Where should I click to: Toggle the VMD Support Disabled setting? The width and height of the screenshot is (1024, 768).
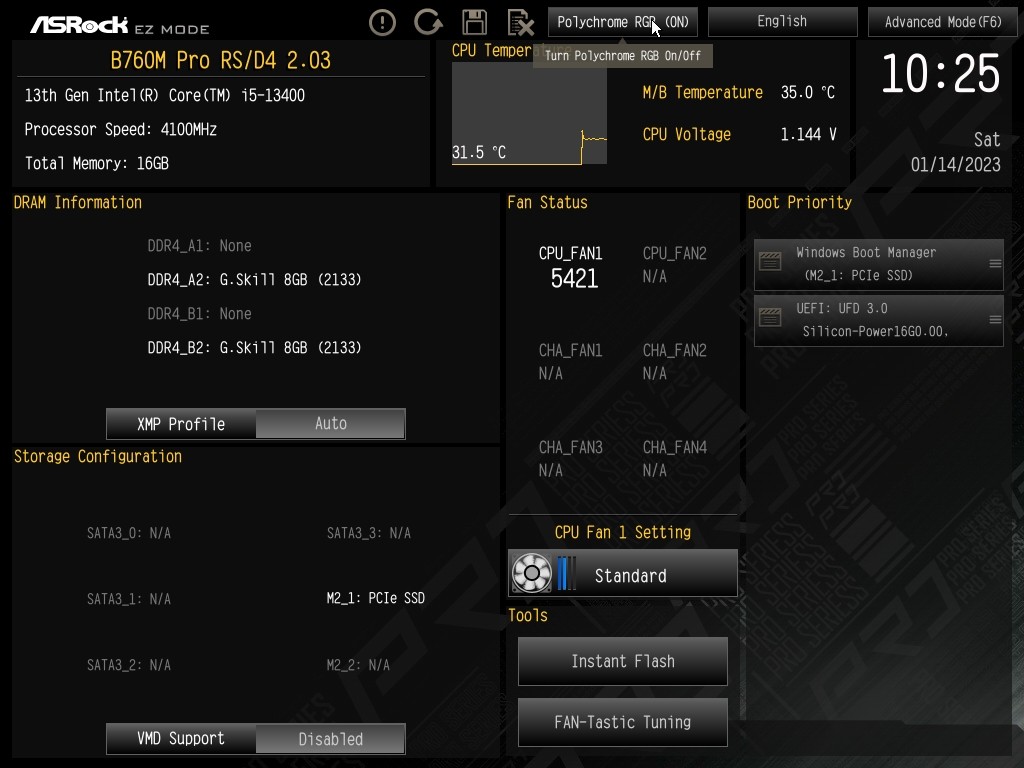330,739
